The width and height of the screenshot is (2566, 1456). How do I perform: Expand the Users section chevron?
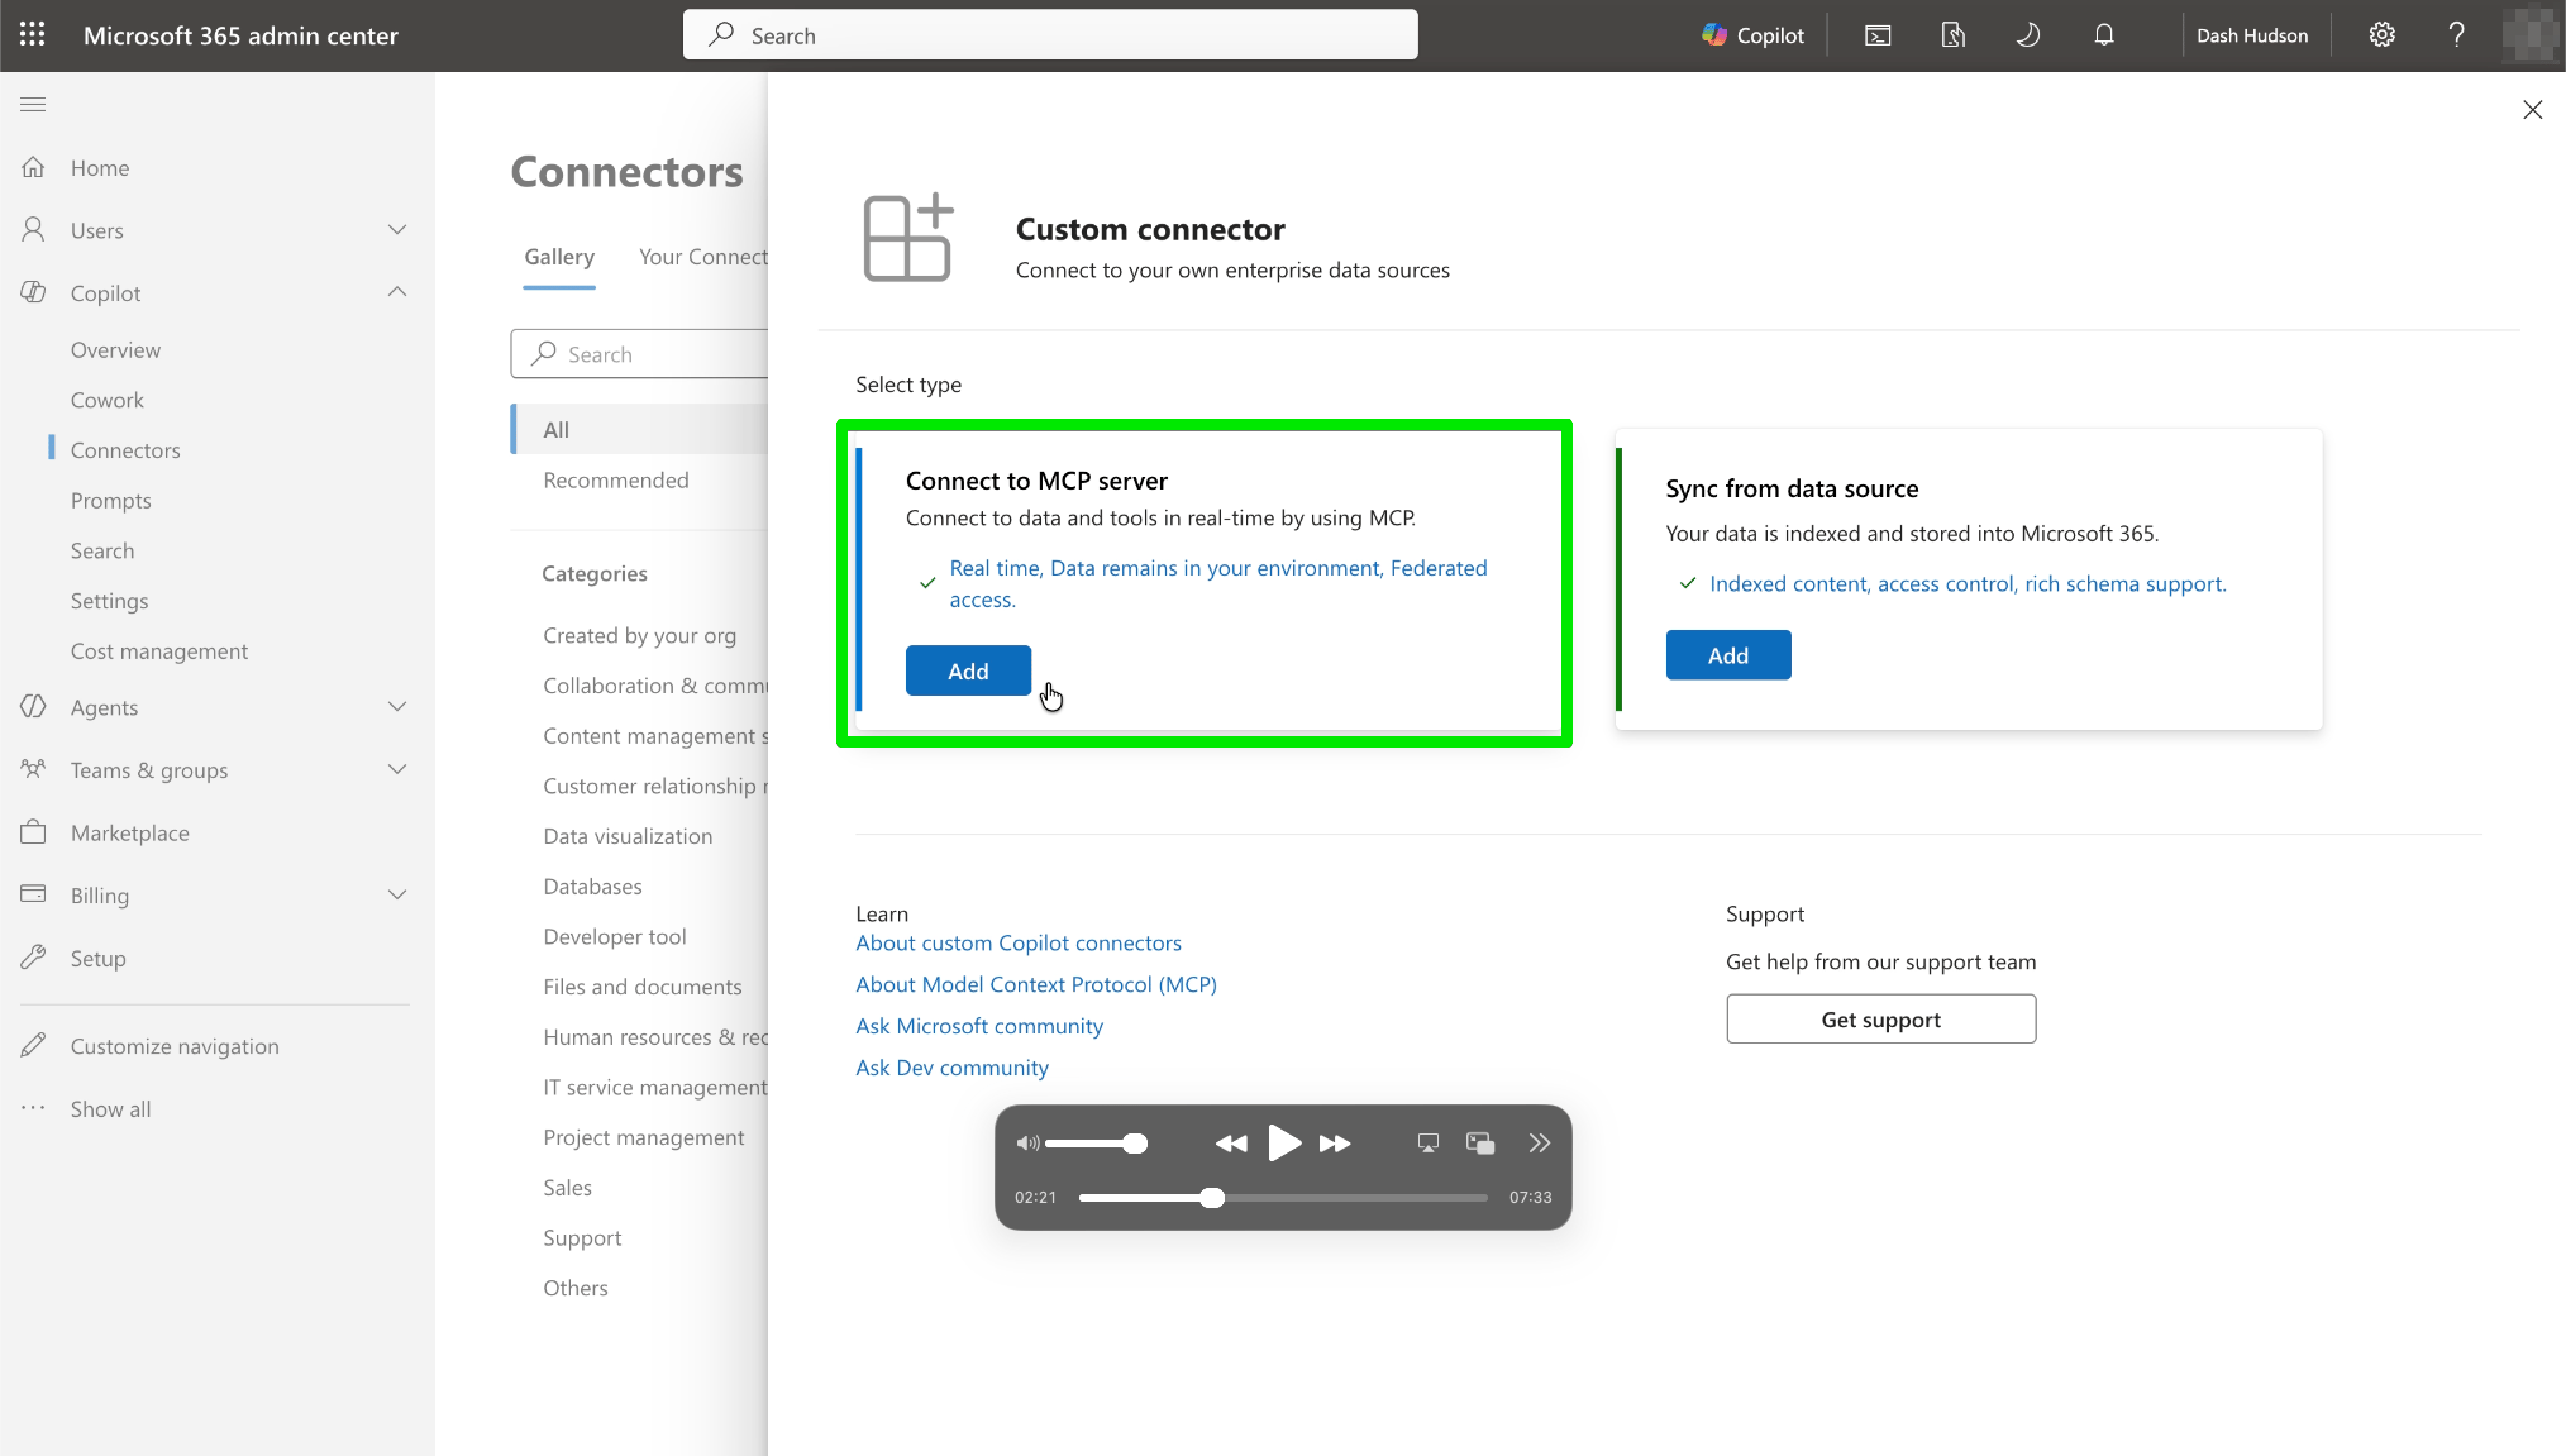pyautogui.click(x=397, y=230)
